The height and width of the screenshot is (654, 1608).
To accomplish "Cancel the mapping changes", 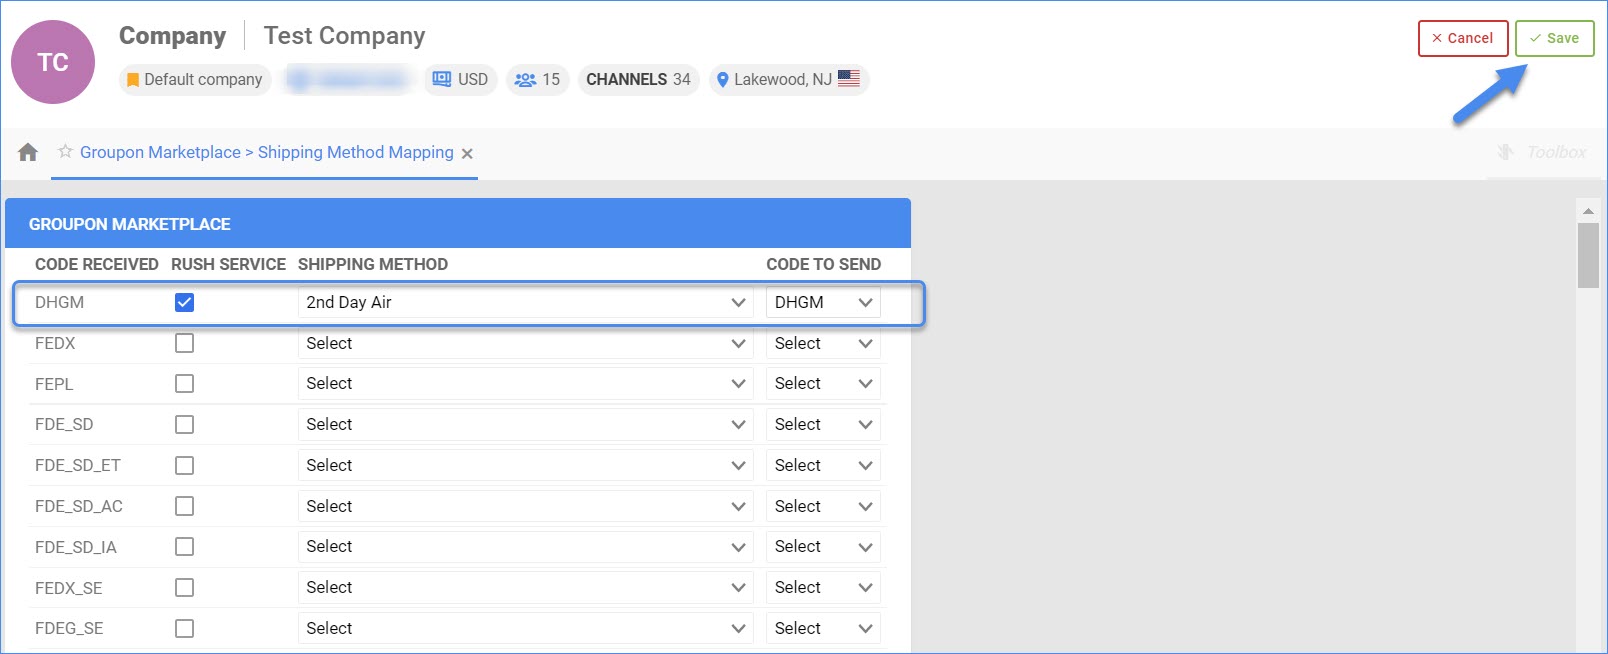I will 1463,38.
